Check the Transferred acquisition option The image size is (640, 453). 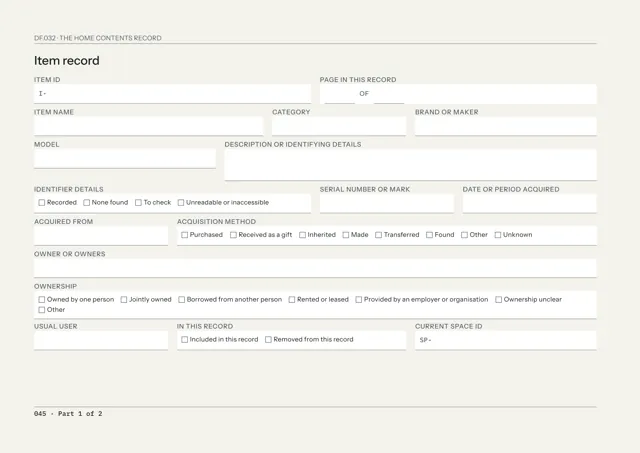pos(378,235)
